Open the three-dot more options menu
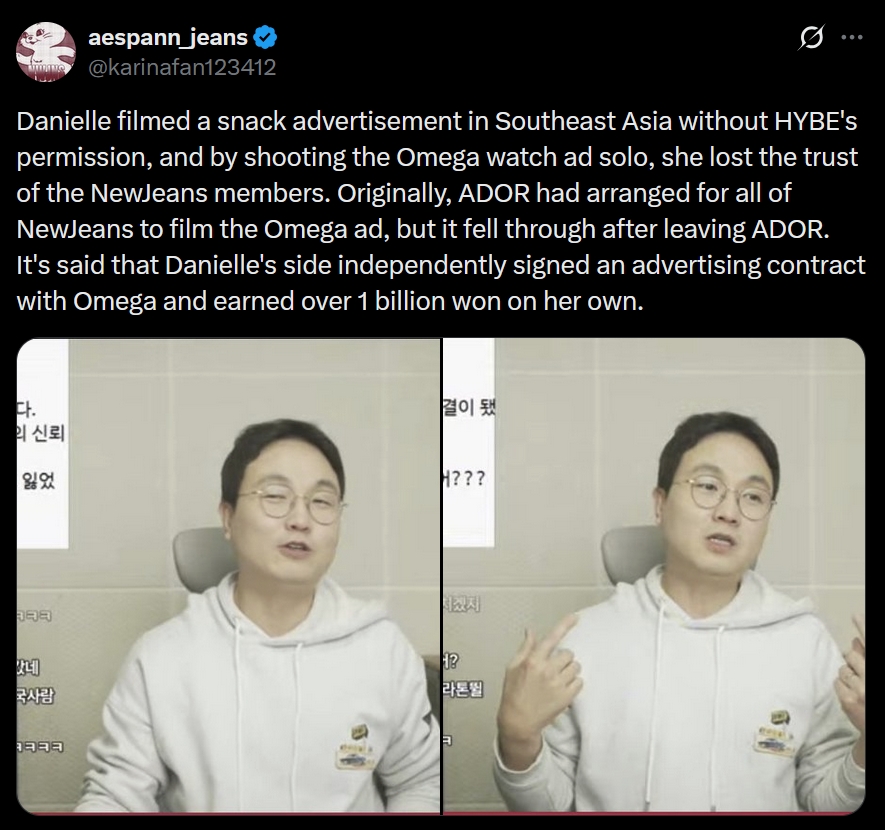Viewport: 885px width, 830px height. point(852,37)
